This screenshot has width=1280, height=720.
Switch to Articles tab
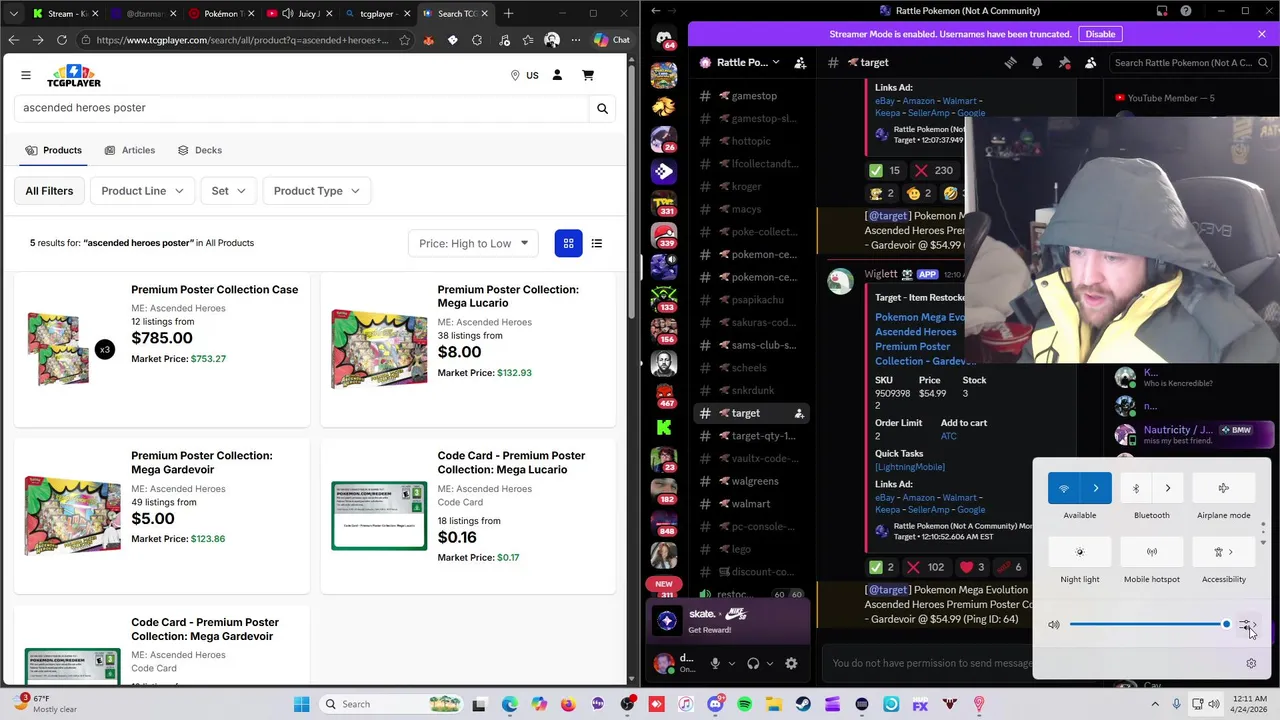pos(129,150)
